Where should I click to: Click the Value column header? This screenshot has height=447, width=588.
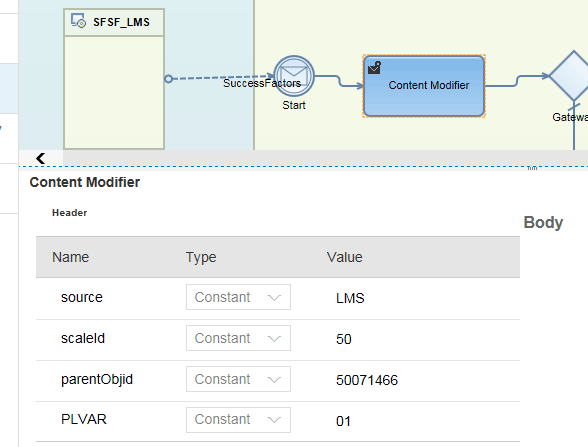tap(344, 257)
